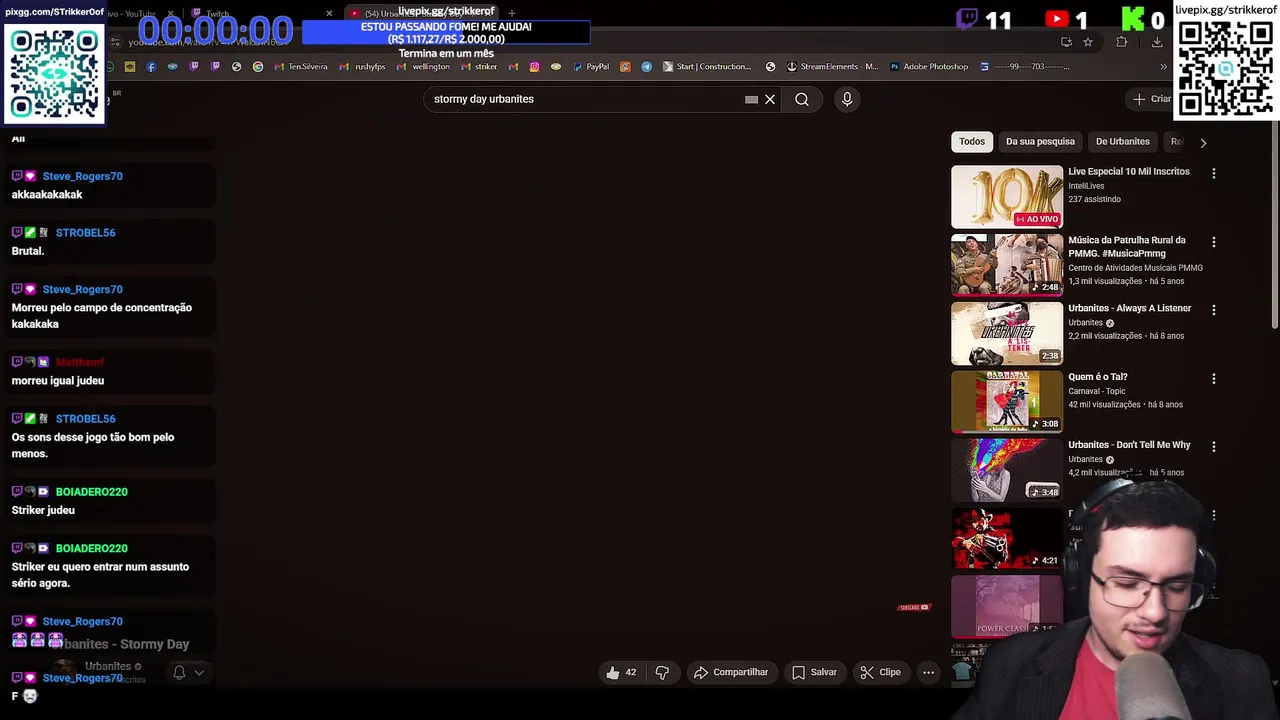1280x720 pixels.
Task: Open a new browser tab with plus
Action: pos(511,13)
